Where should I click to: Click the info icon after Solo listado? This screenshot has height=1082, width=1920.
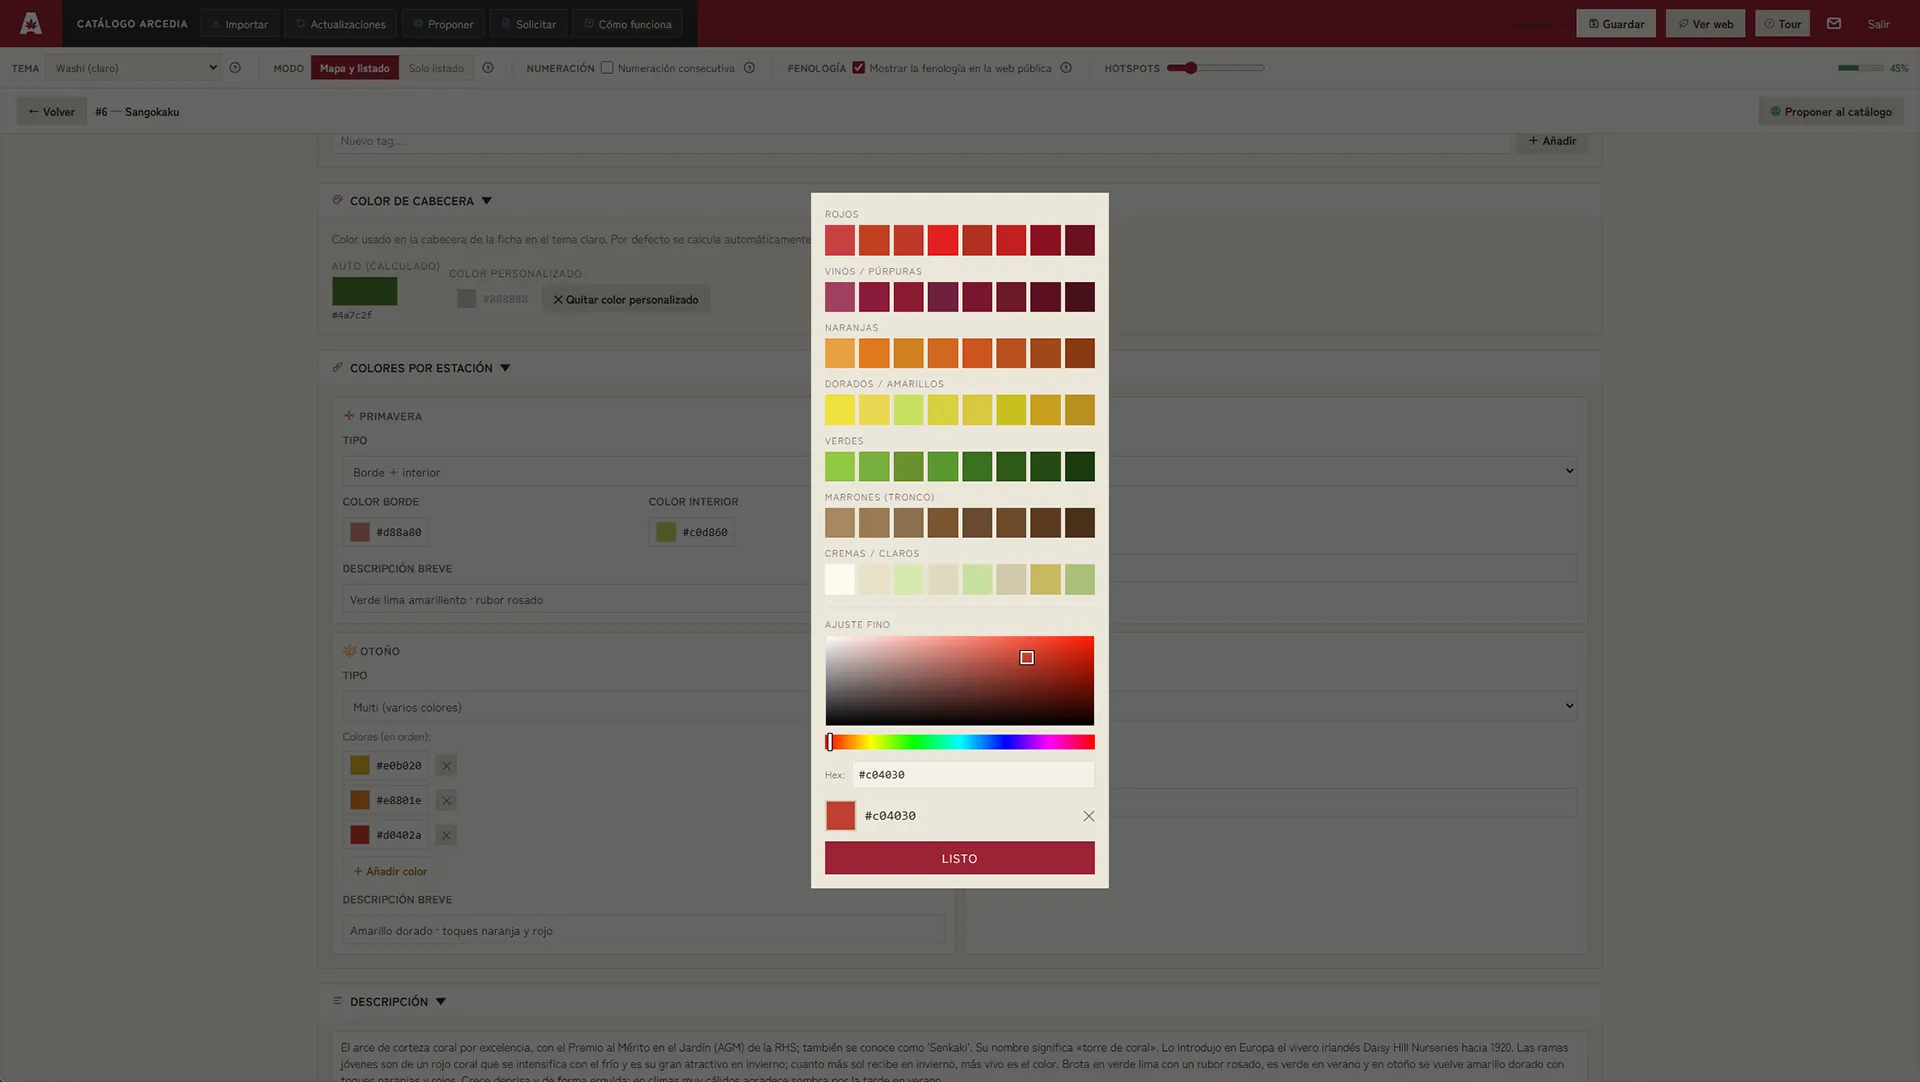(488, 68)
